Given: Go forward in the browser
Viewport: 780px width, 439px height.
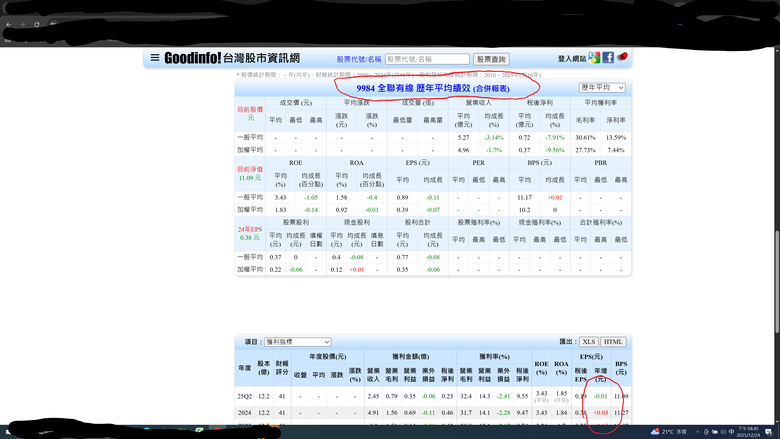Looking at the screenshot, I should (22, 24).
